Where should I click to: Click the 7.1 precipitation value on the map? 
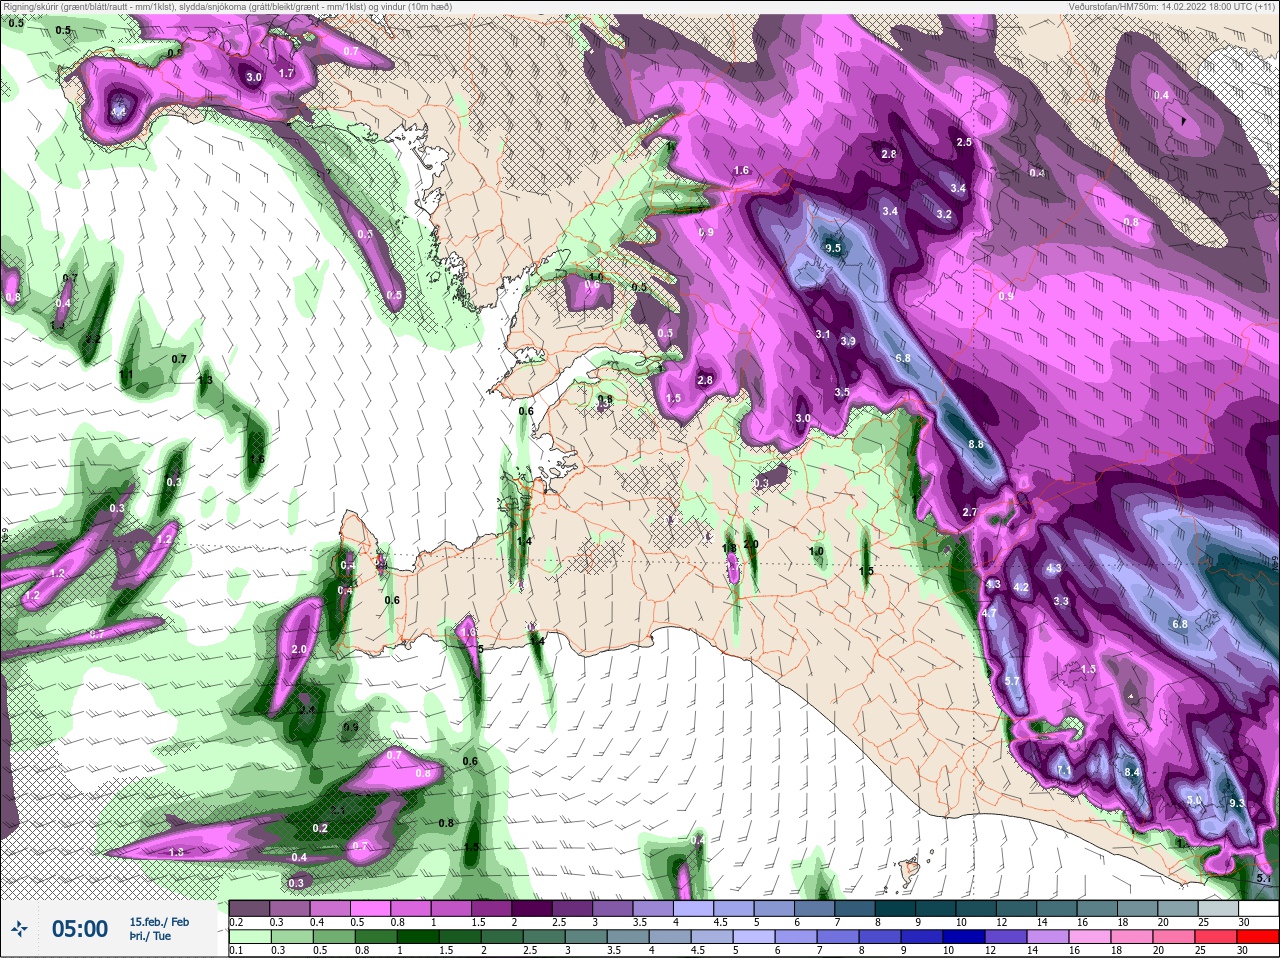1064,771
